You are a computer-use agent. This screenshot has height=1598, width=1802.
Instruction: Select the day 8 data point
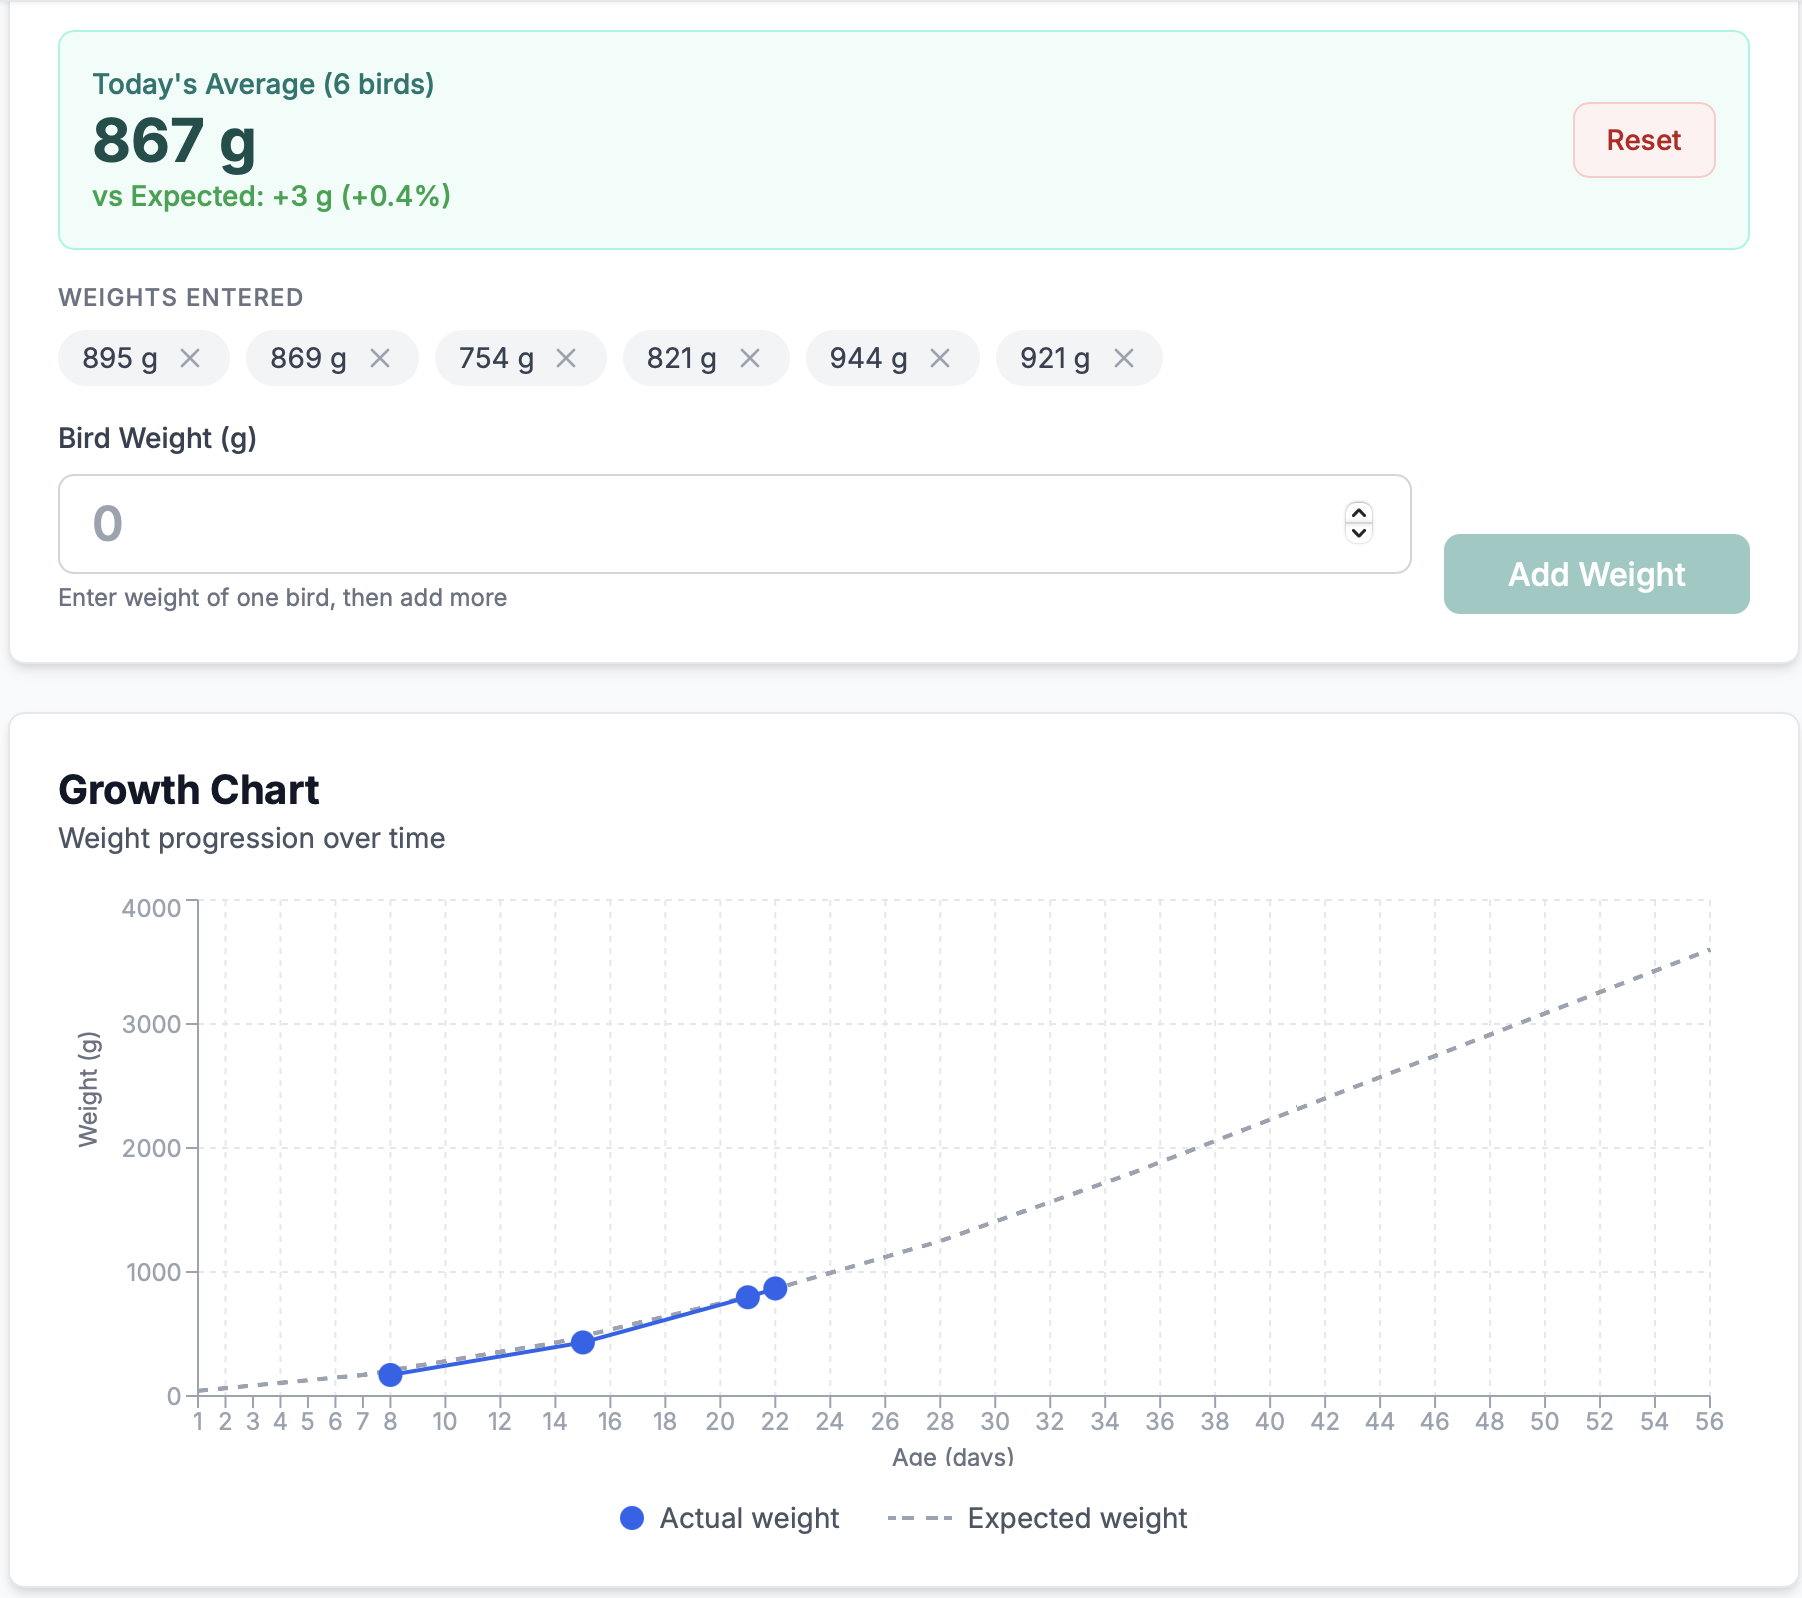click(391, 1375)
